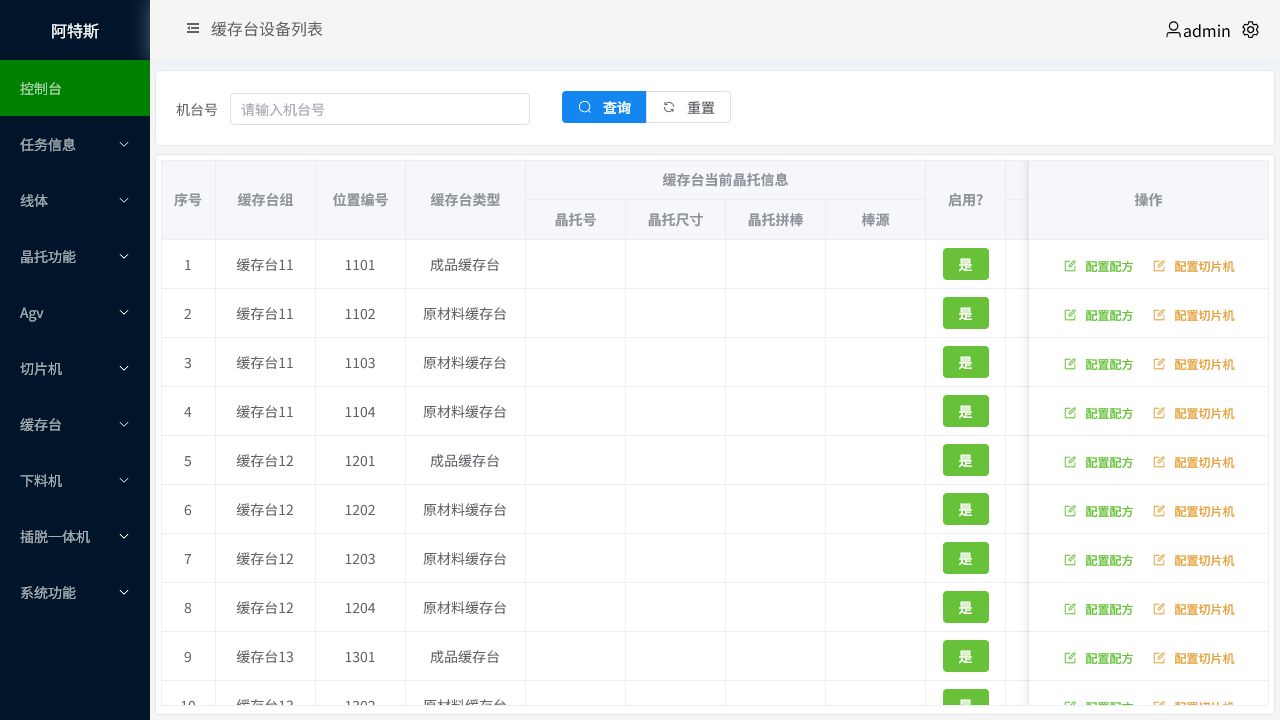Click edit icon for 配置配方 in row 1102
1280x720 pixels.
[1070, 315]
